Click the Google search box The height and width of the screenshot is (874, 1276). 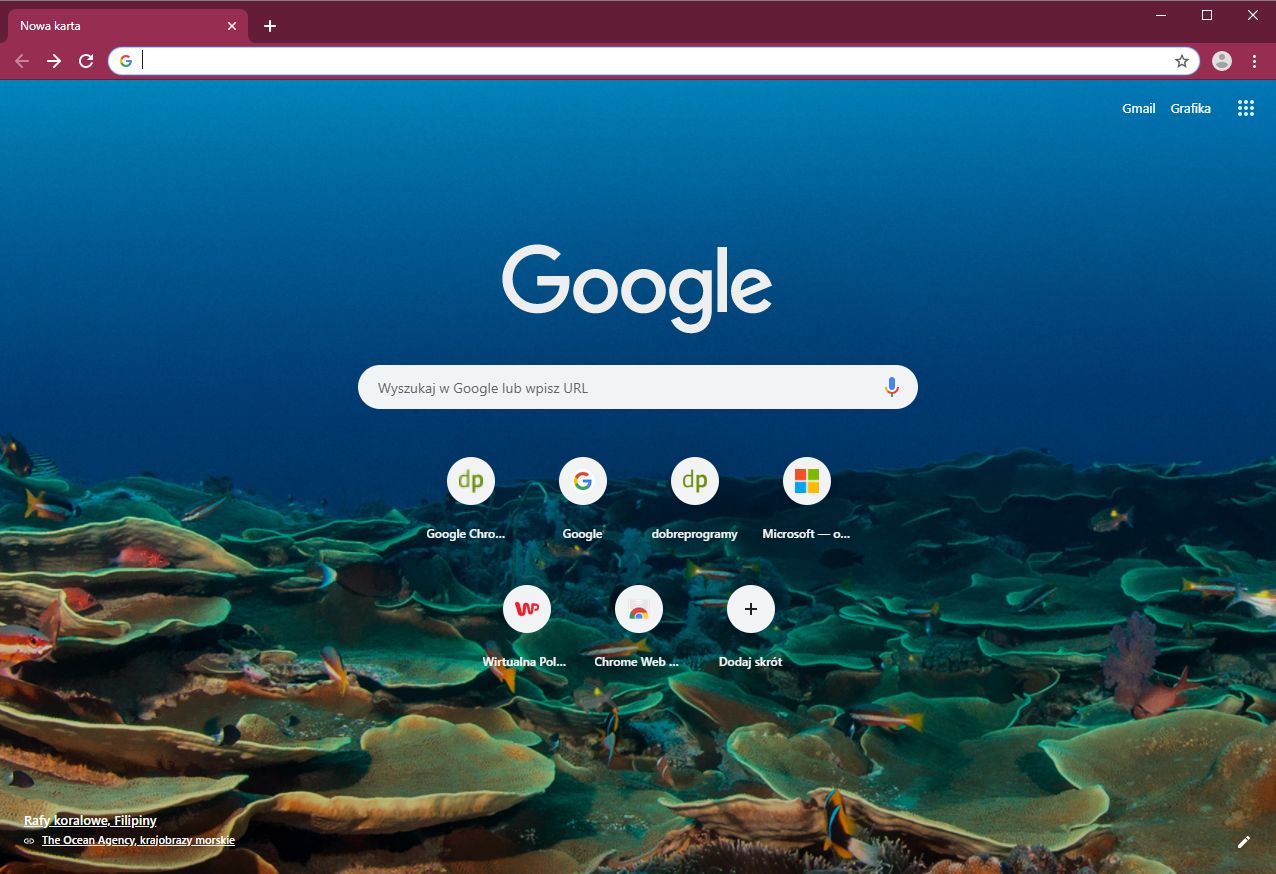pyautogui.click(x=638, y=387)
